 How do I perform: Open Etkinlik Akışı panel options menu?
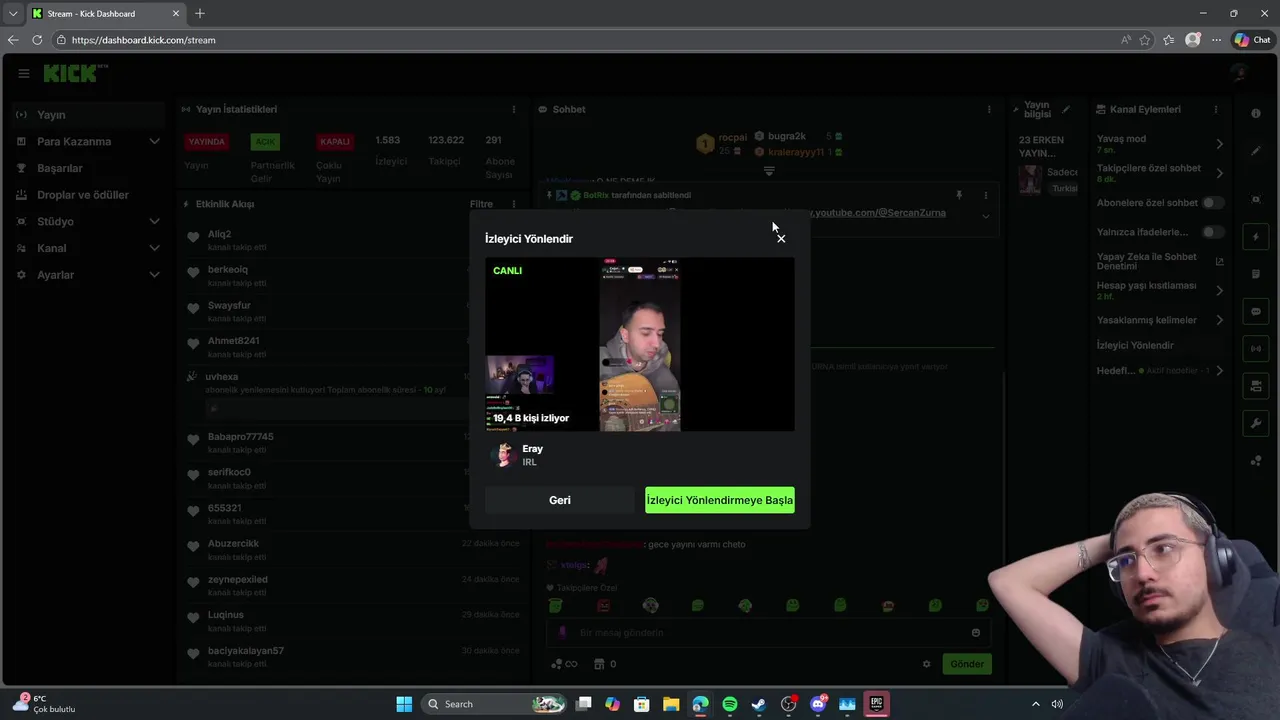tap(514, 204)
